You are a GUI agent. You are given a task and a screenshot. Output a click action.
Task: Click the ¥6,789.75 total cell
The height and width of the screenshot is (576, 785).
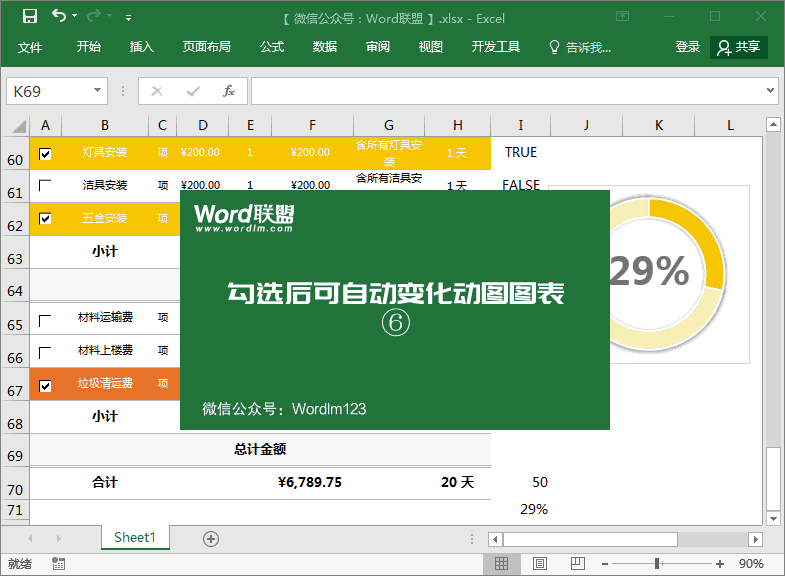click(x=310, y=482)
